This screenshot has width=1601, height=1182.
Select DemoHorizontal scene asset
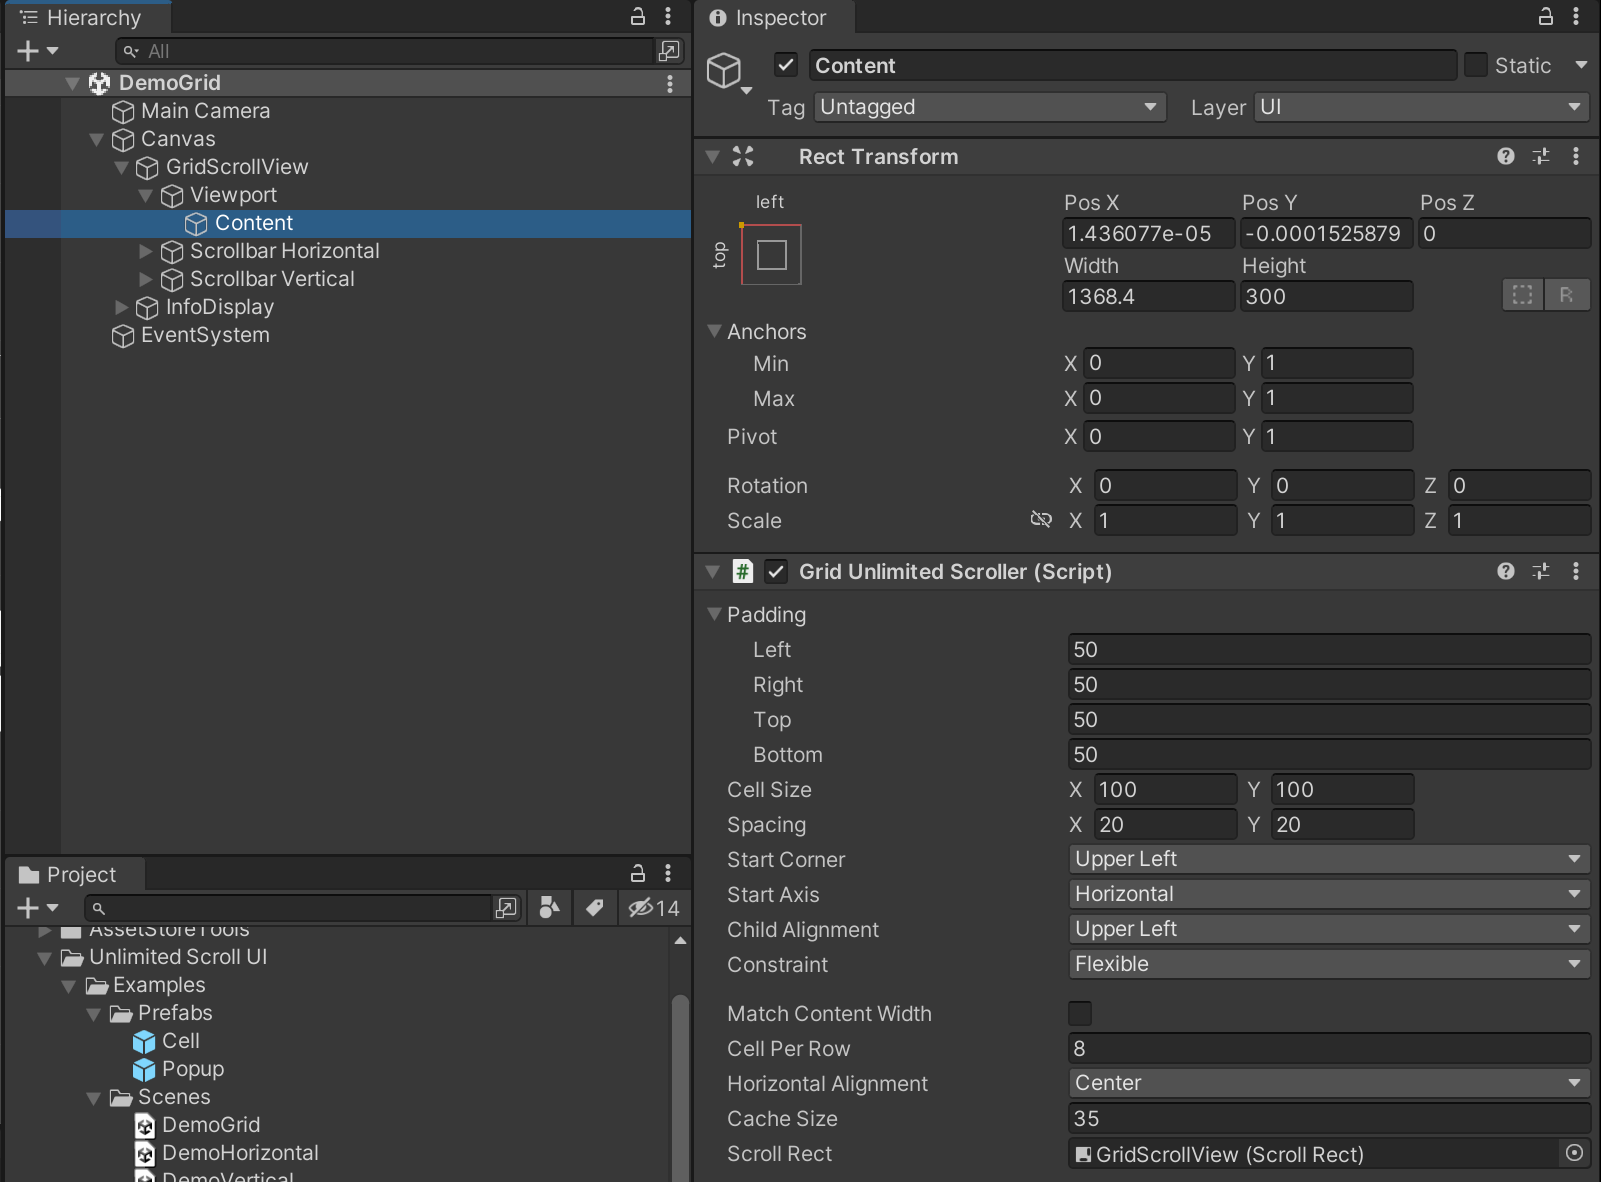[x=240, y=1153]
